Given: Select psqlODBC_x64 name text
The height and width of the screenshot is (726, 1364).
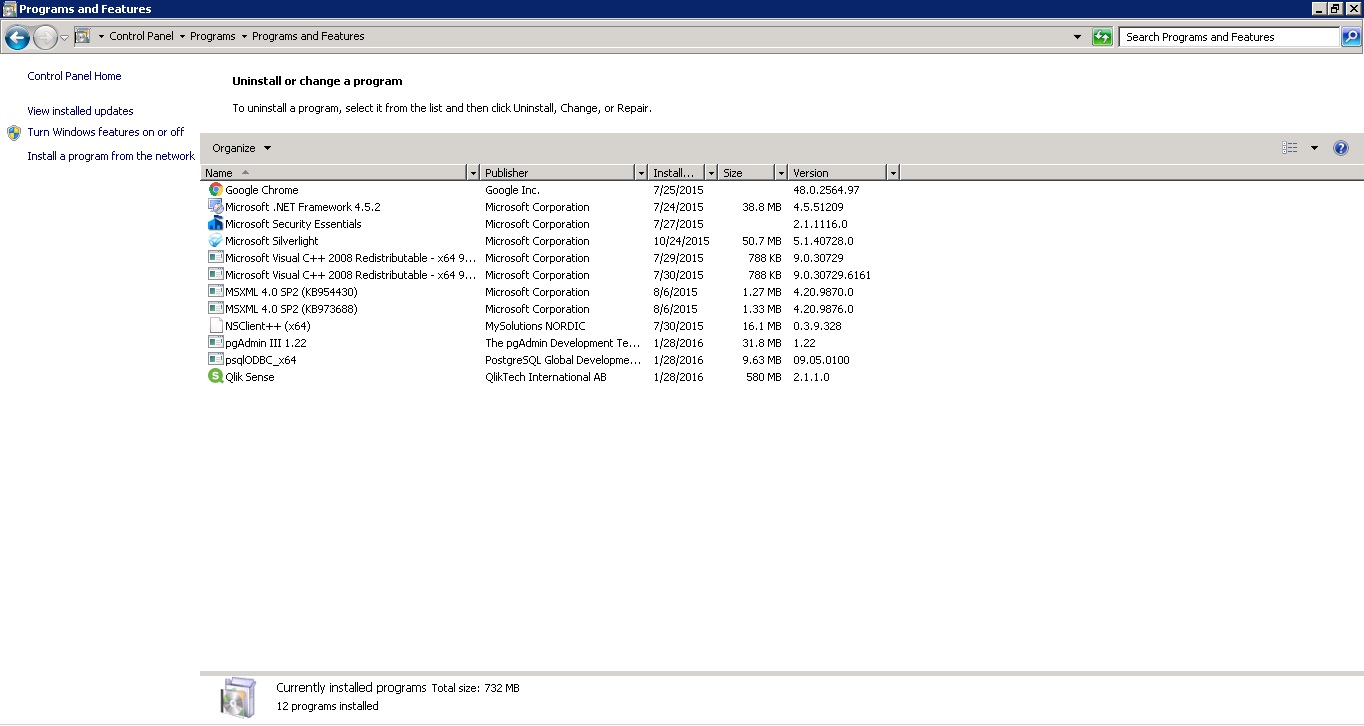Looking at the screenshot, I should [x=260, y=360].
